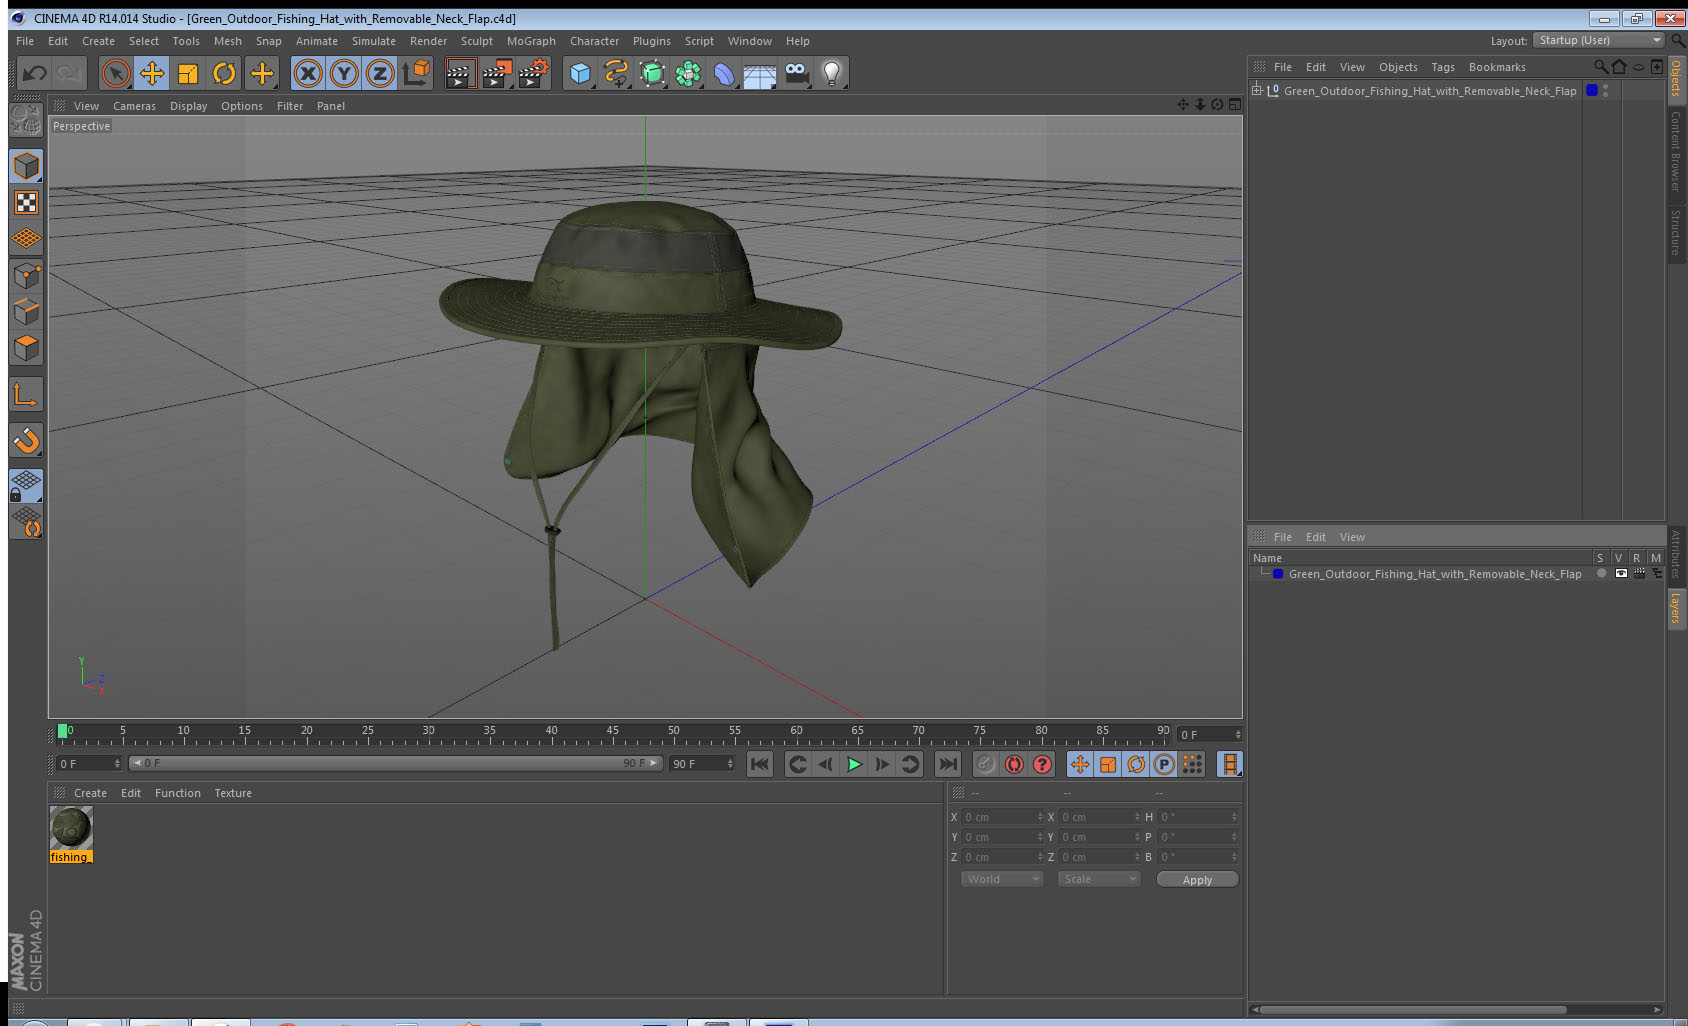Toggle rotation keyframe recording
1688x1026 pixels.
1136,764
